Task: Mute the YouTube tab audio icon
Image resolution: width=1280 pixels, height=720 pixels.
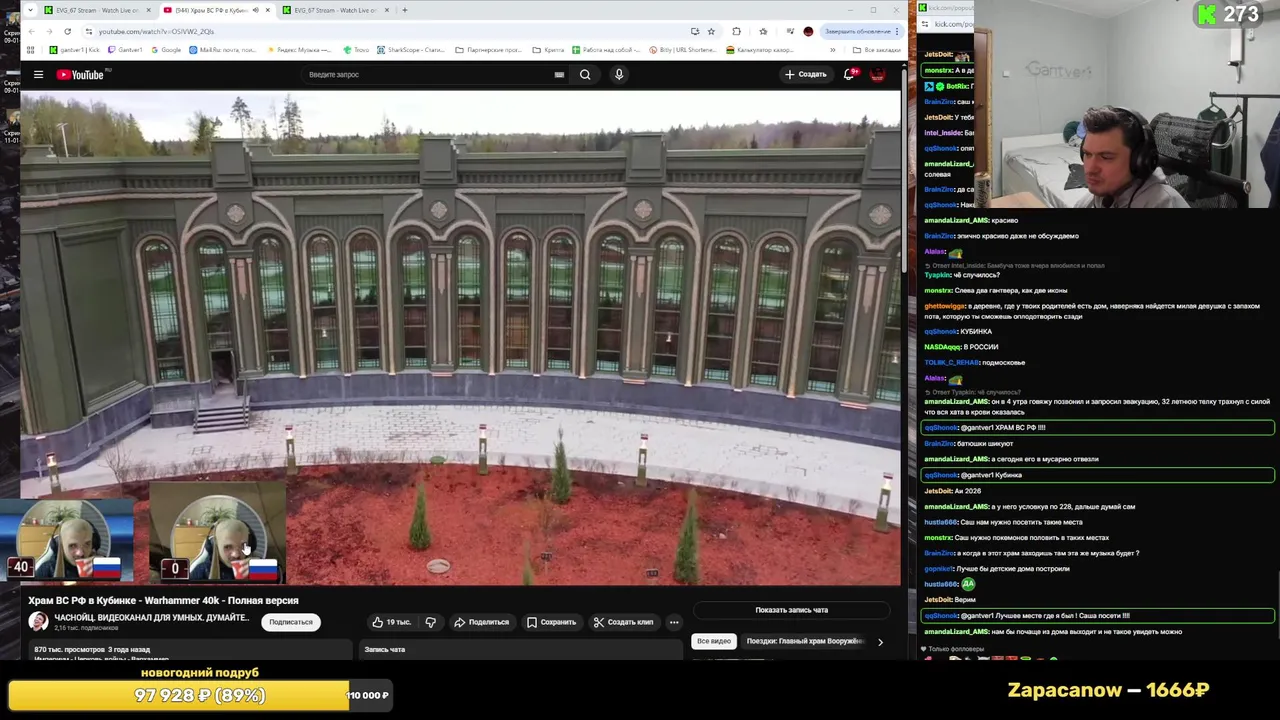Action: tap(255, 10)
